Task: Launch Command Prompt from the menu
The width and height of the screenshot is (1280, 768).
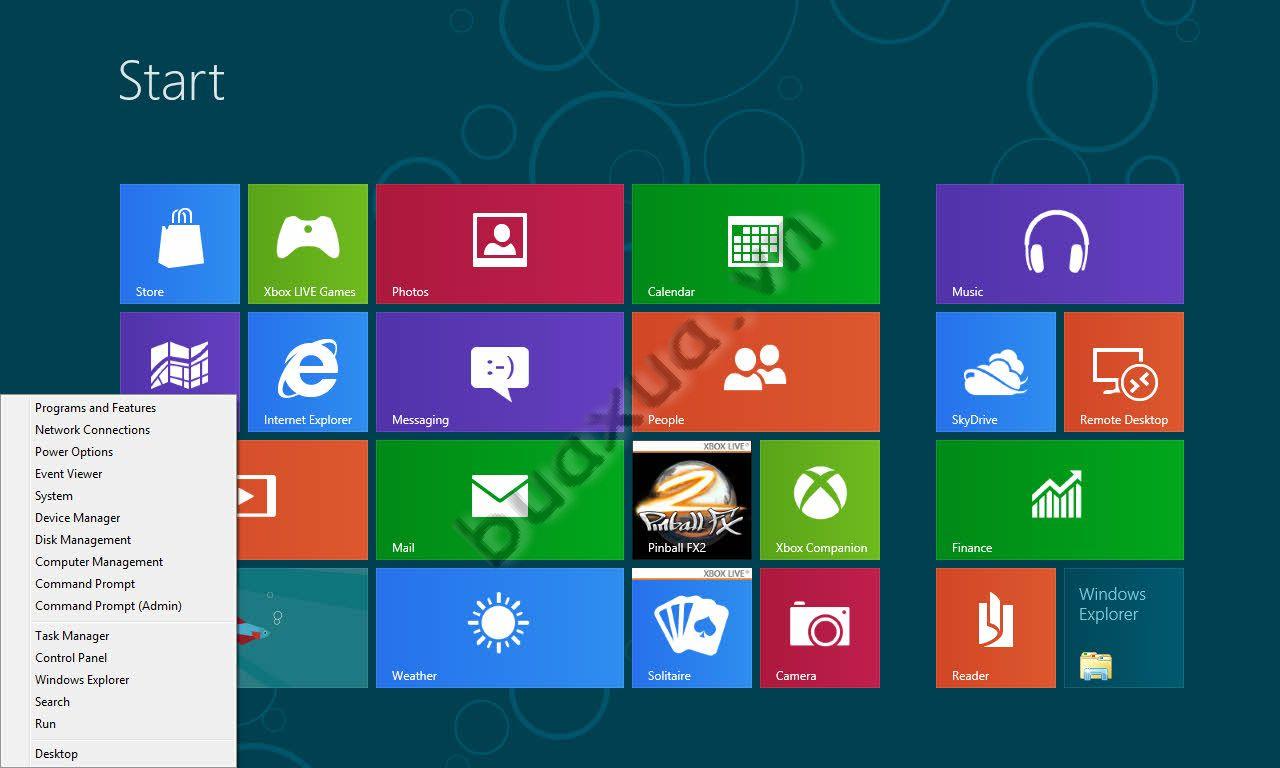Action: (x=119, y=584)
